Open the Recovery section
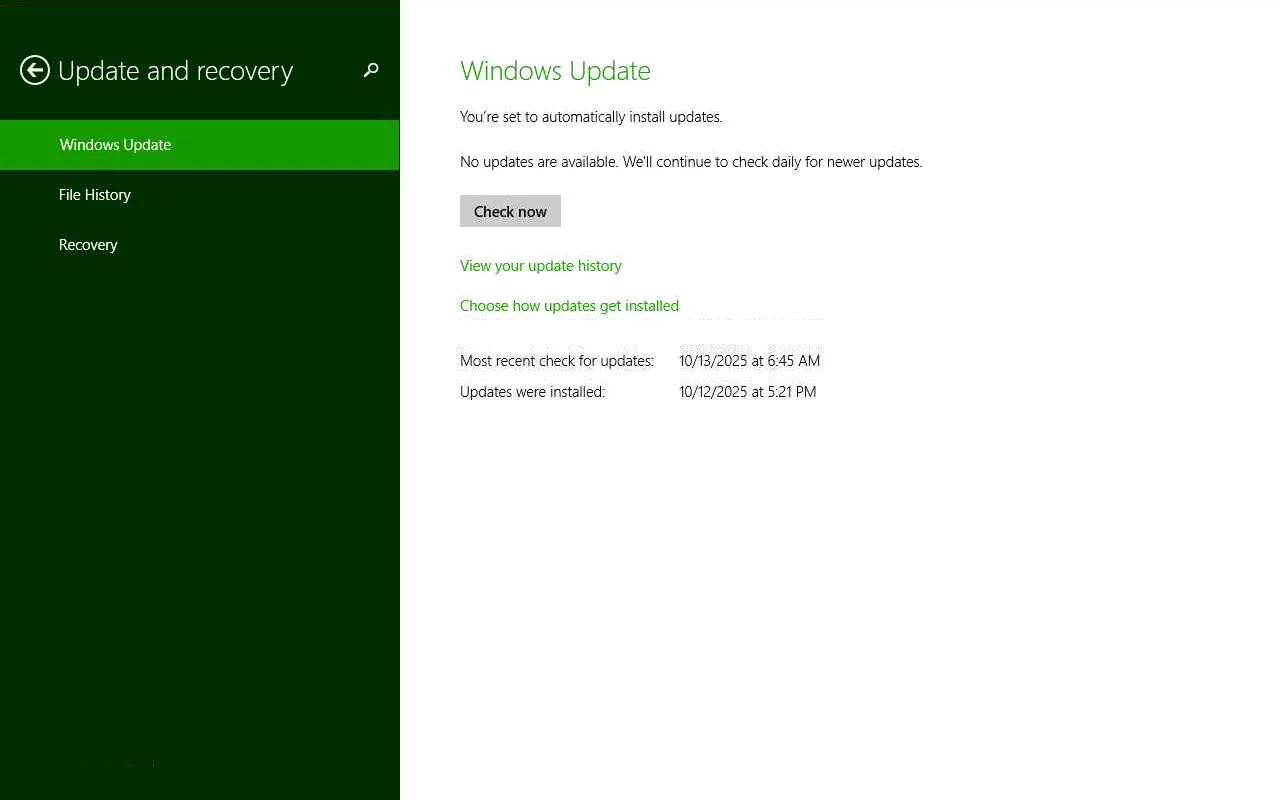Viewport: 1280px width, 800px height. point(200,245)
